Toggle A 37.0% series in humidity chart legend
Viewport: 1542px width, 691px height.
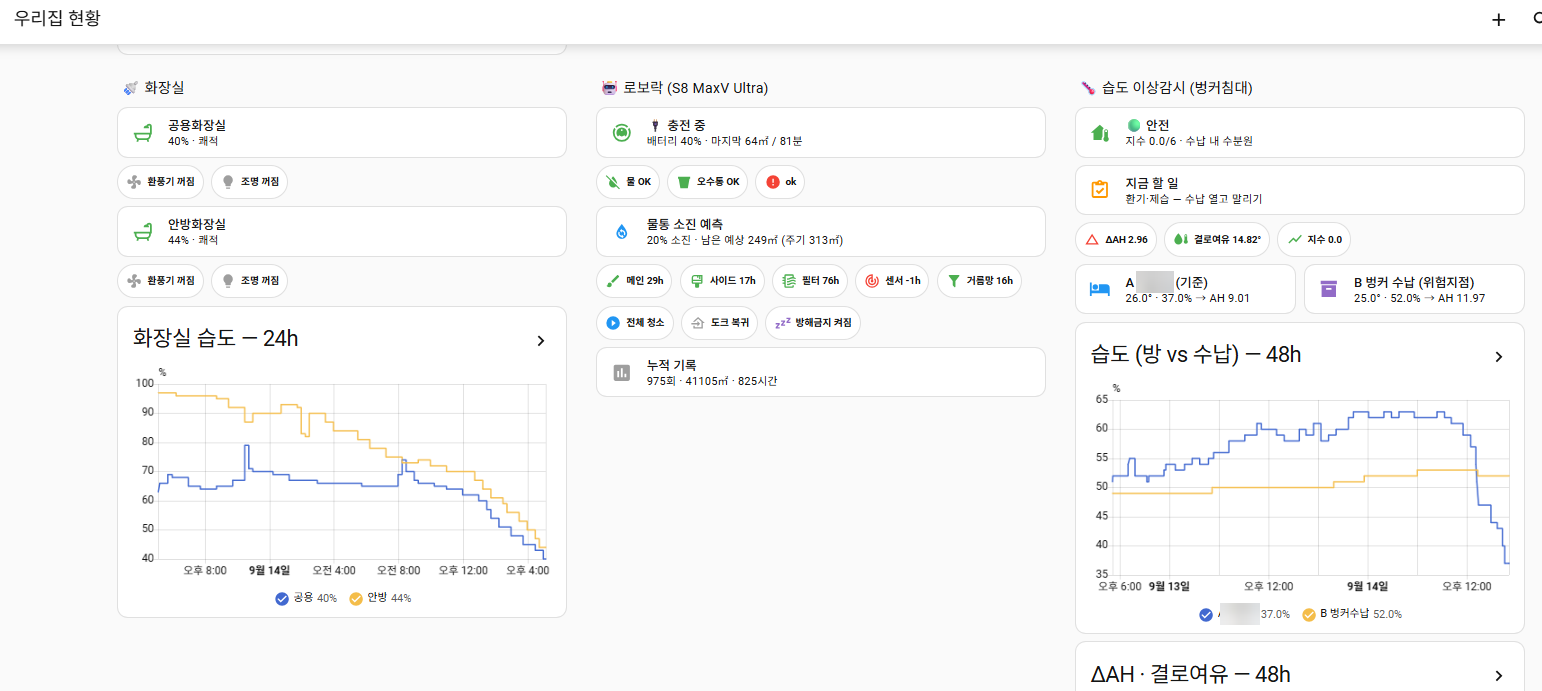[x=1244, y=614]
